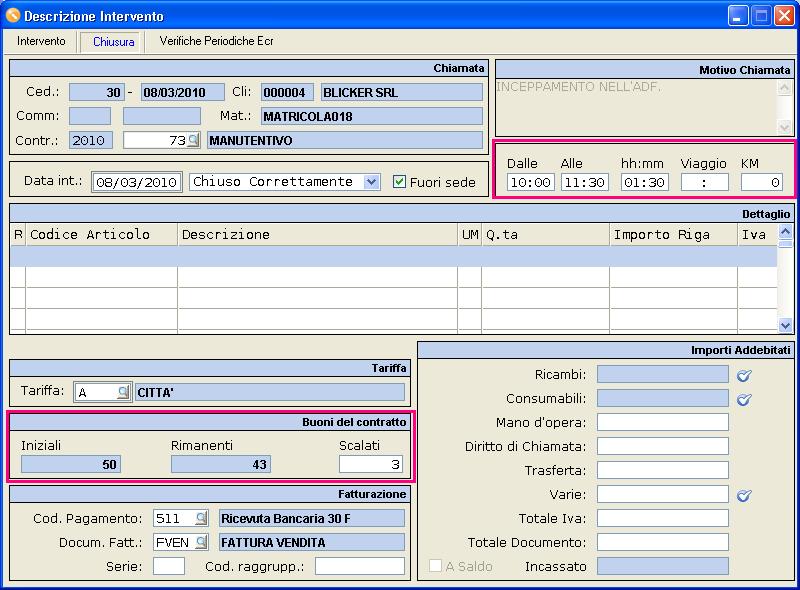
Task: Click the BLICKER SRL client name
Action: (402, 92)
